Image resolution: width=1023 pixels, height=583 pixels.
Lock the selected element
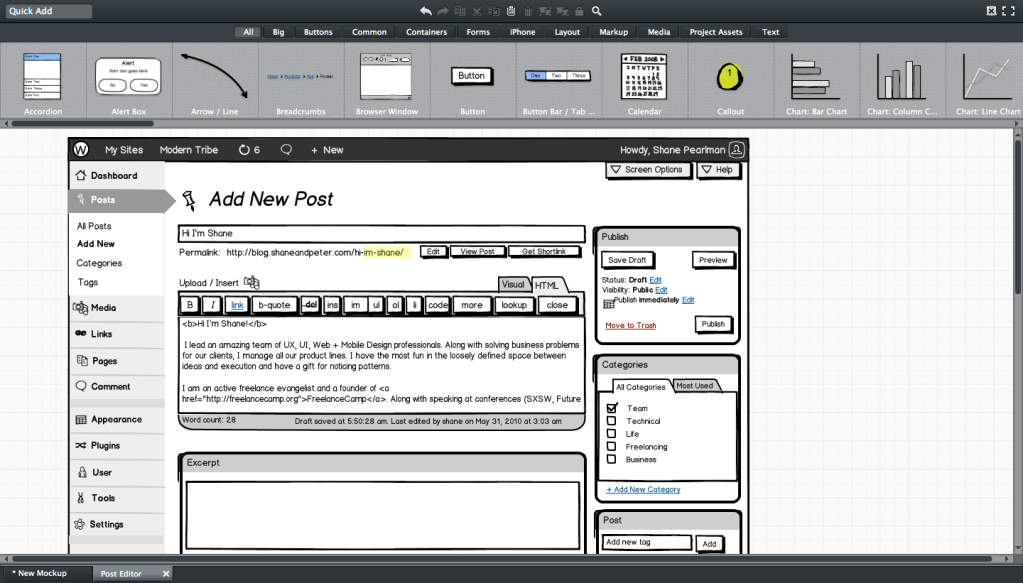pos(580,10)
